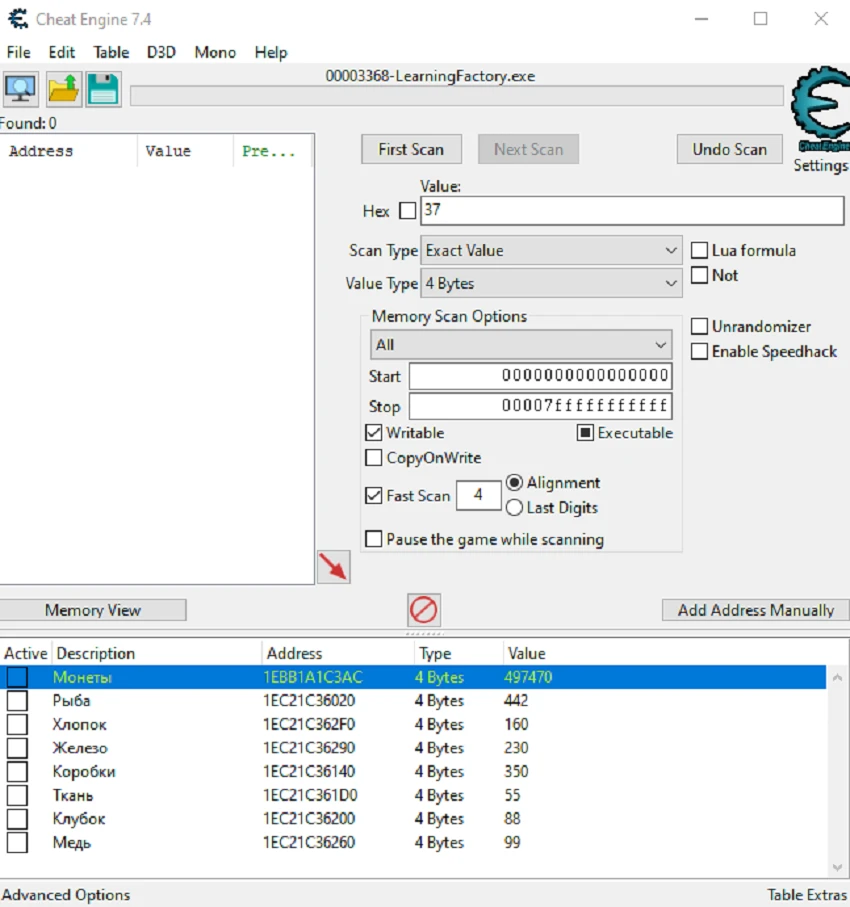The image size is (850, 907).
Task: Enable Speedhack checkbox
Action: coord(699,351)
